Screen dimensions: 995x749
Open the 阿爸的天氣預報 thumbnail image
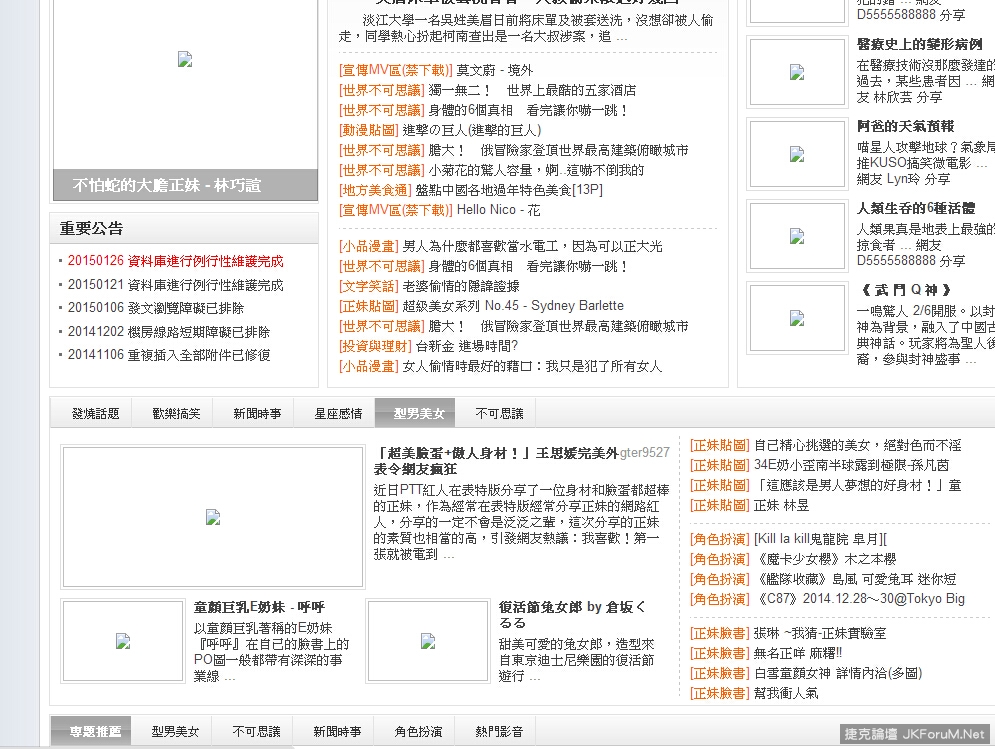coord(796,154)
